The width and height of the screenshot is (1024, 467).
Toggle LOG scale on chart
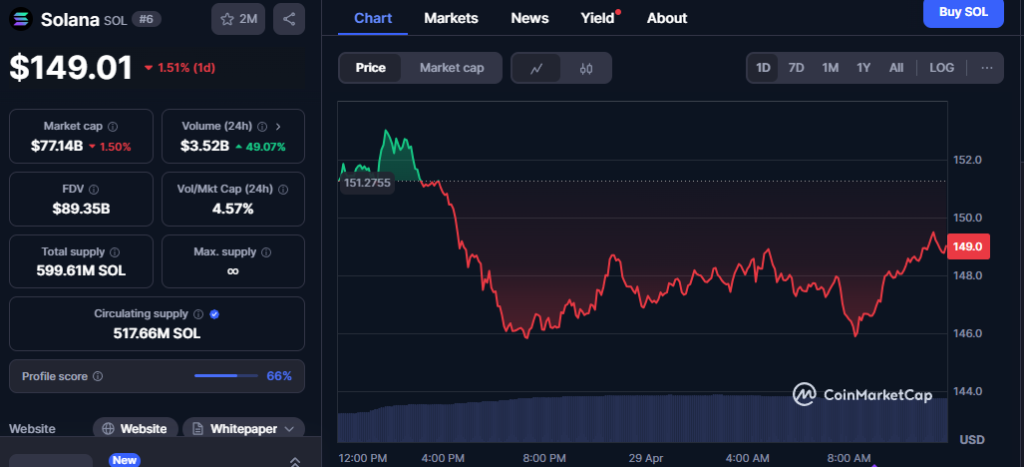942,68
